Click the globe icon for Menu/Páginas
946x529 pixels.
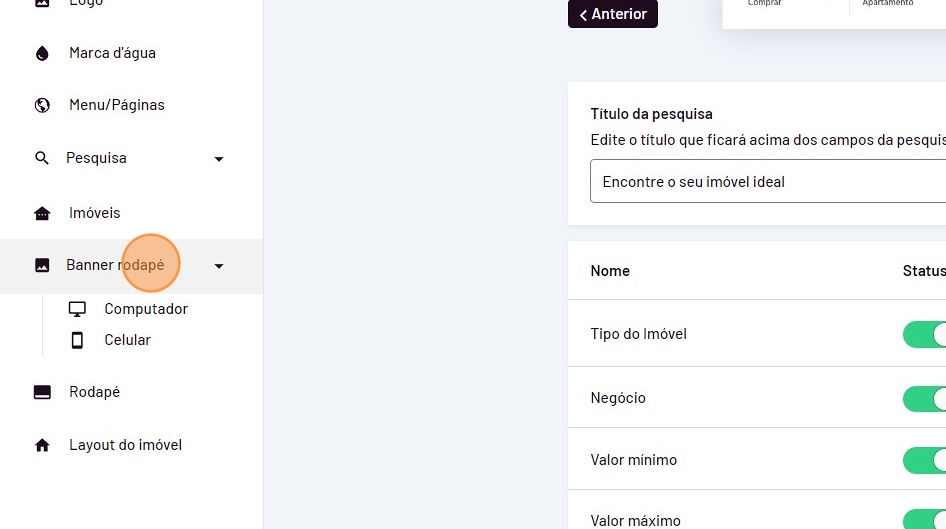tap(42, 105)
